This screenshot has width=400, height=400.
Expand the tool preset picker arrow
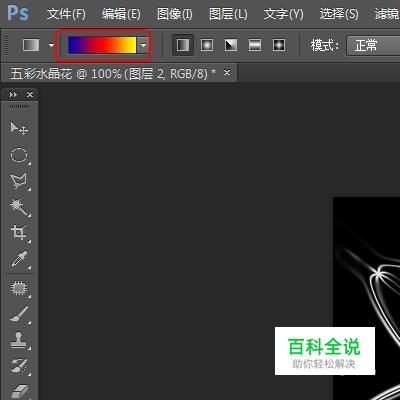pos(51,45)
